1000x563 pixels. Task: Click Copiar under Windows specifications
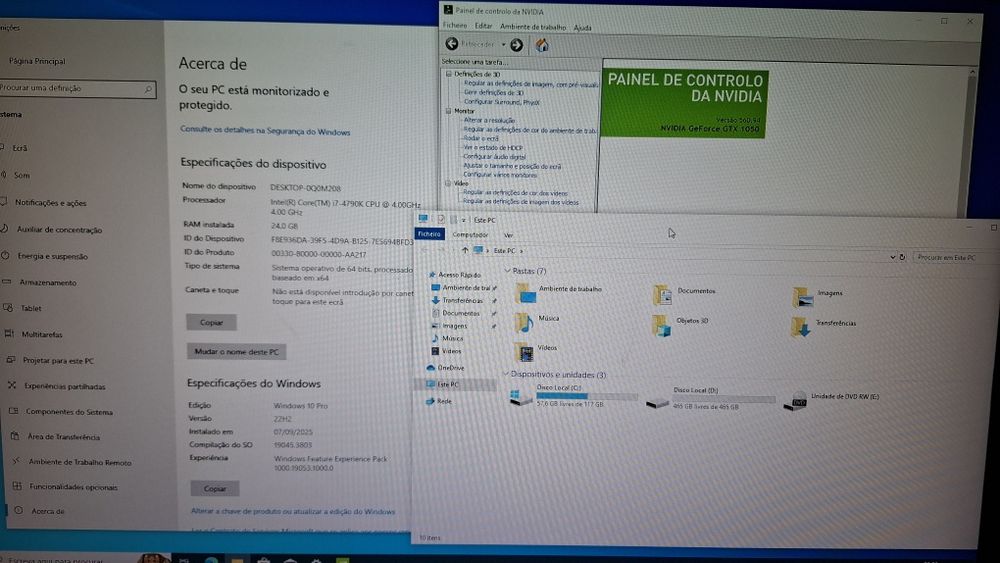coord(215,489)
